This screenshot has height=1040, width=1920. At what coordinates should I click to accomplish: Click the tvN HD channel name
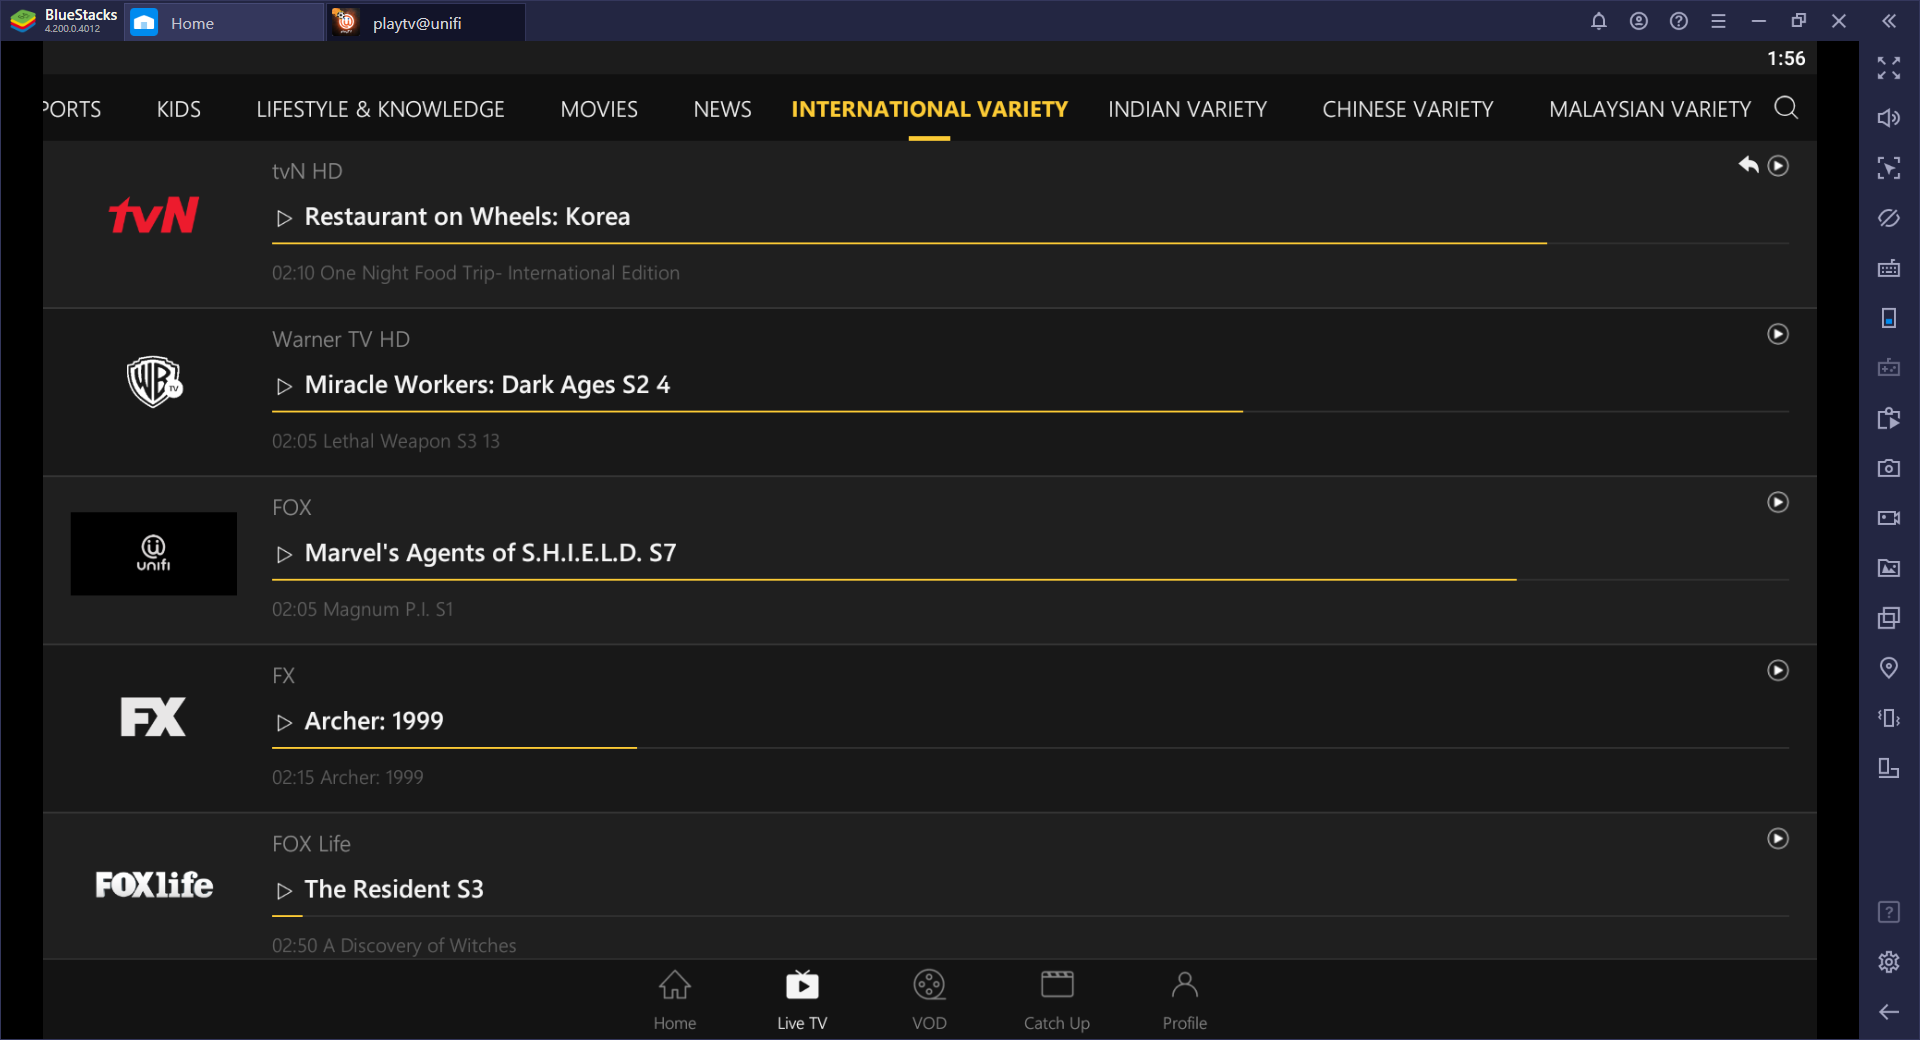pos(307,171)
